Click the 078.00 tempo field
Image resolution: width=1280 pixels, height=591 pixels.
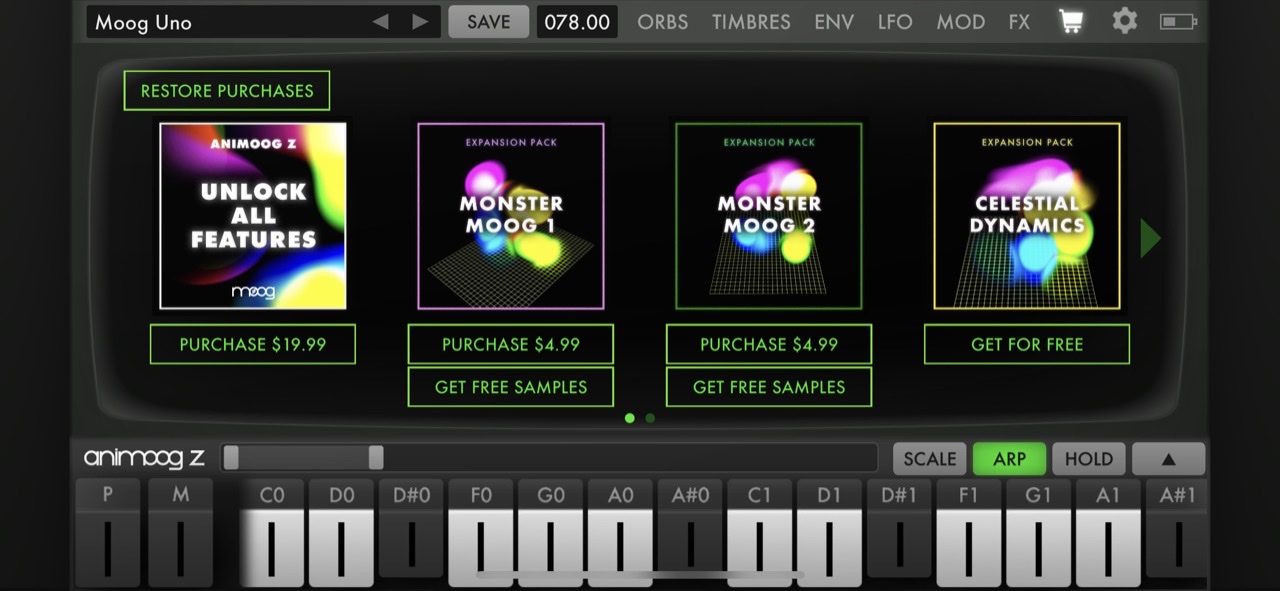(577, 22)
